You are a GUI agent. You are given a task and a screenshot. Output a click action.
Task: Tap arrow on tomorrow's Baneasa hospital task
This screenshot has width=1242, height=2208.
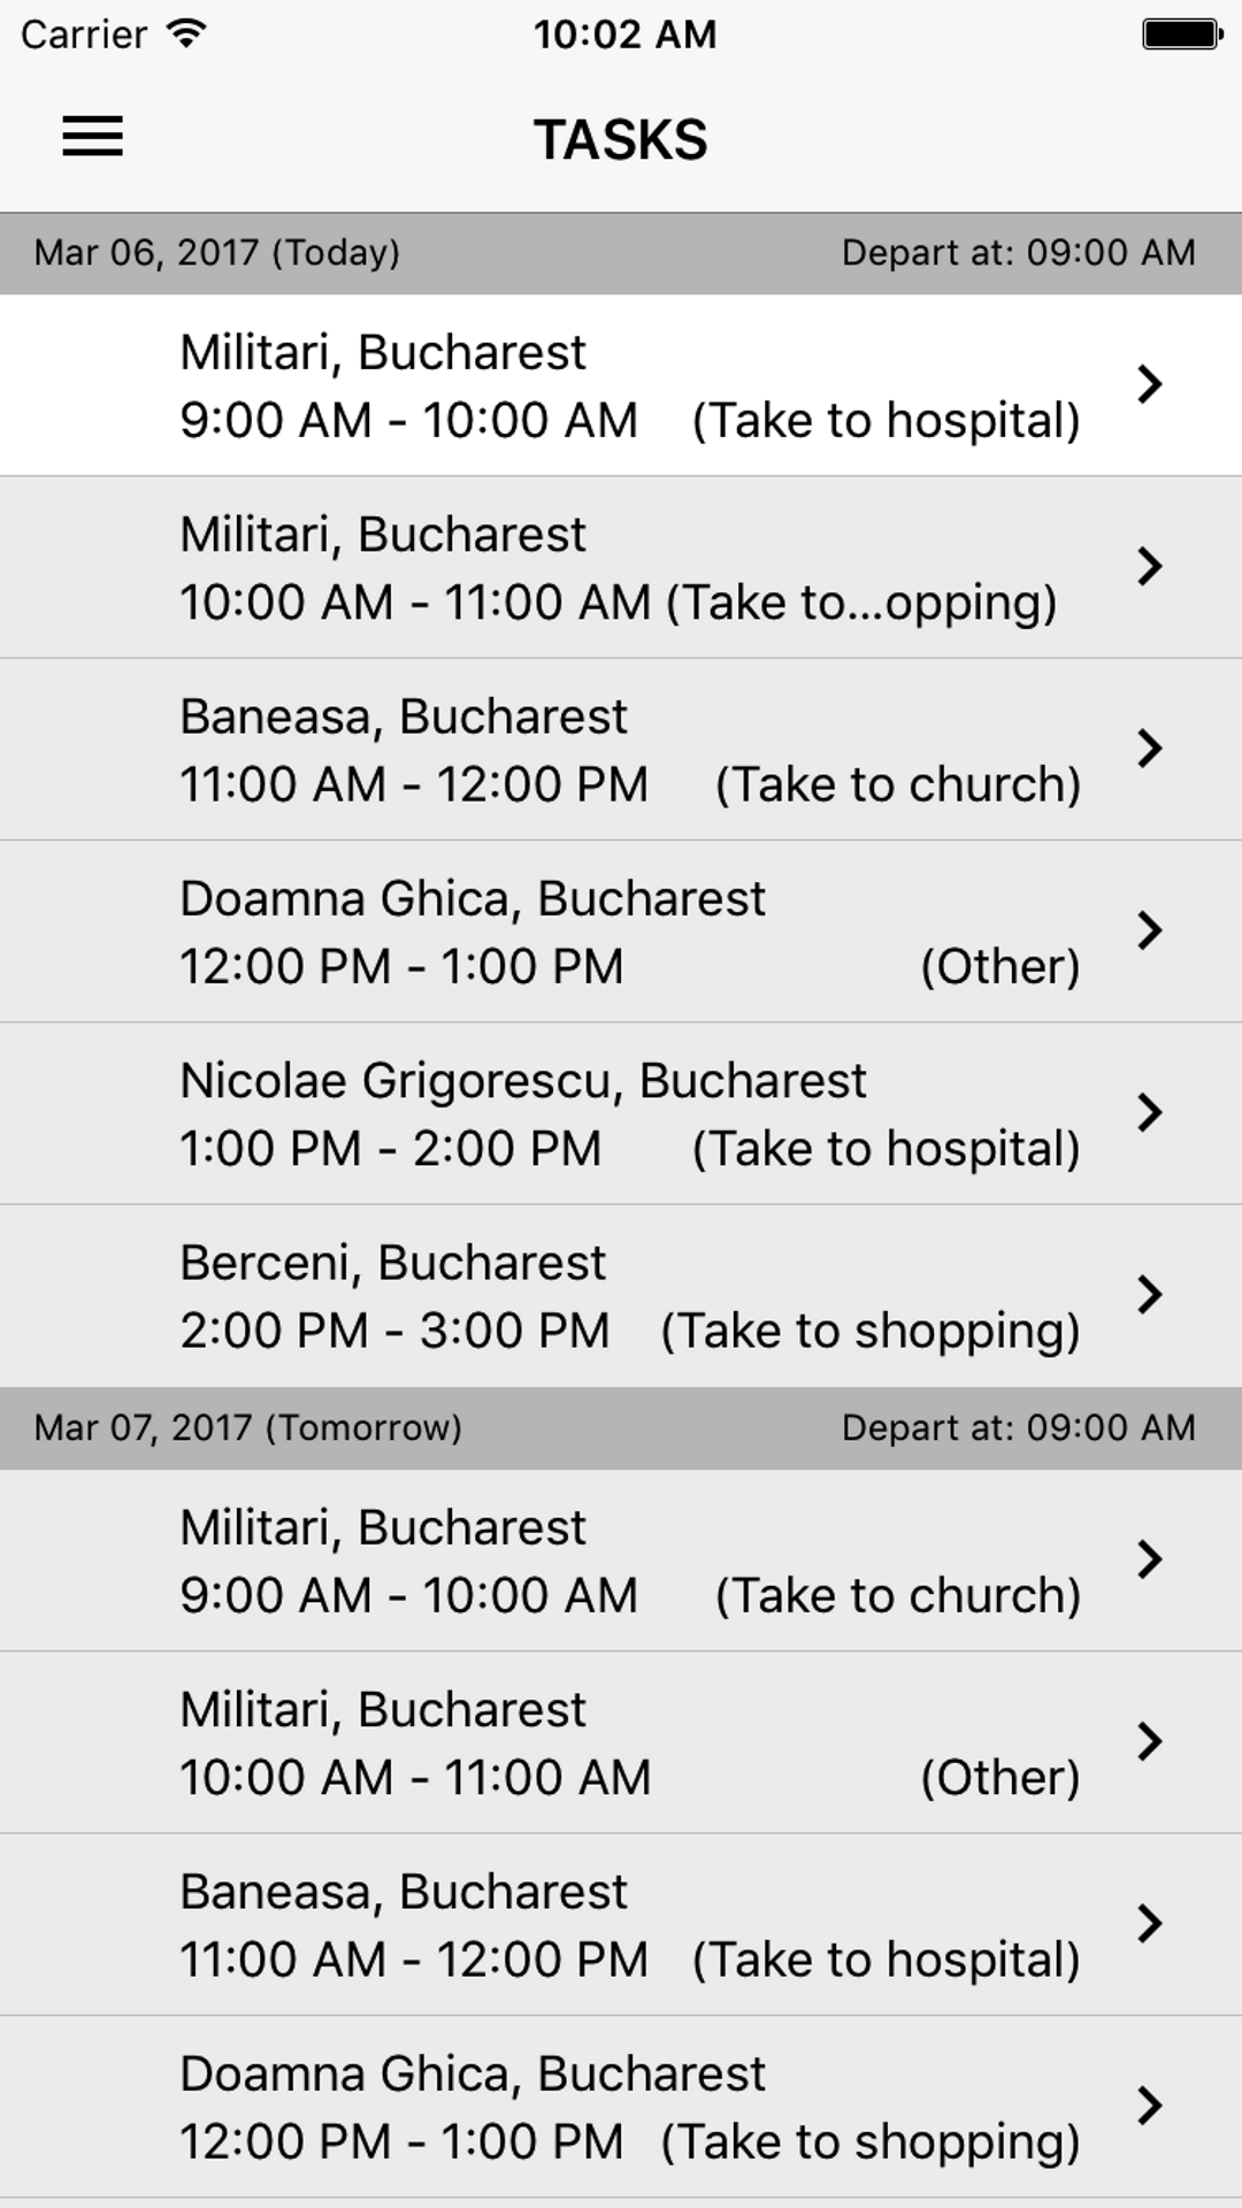[1150, 1923]
